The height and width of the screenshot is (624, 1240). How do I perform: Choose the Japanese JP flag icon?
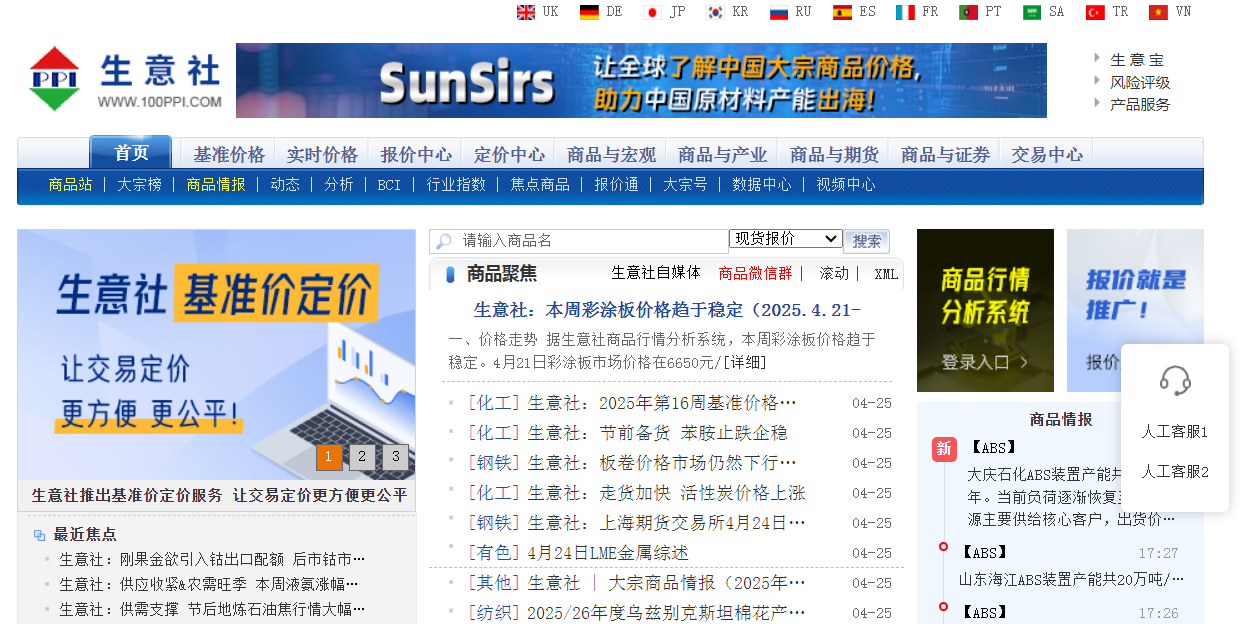652,12
